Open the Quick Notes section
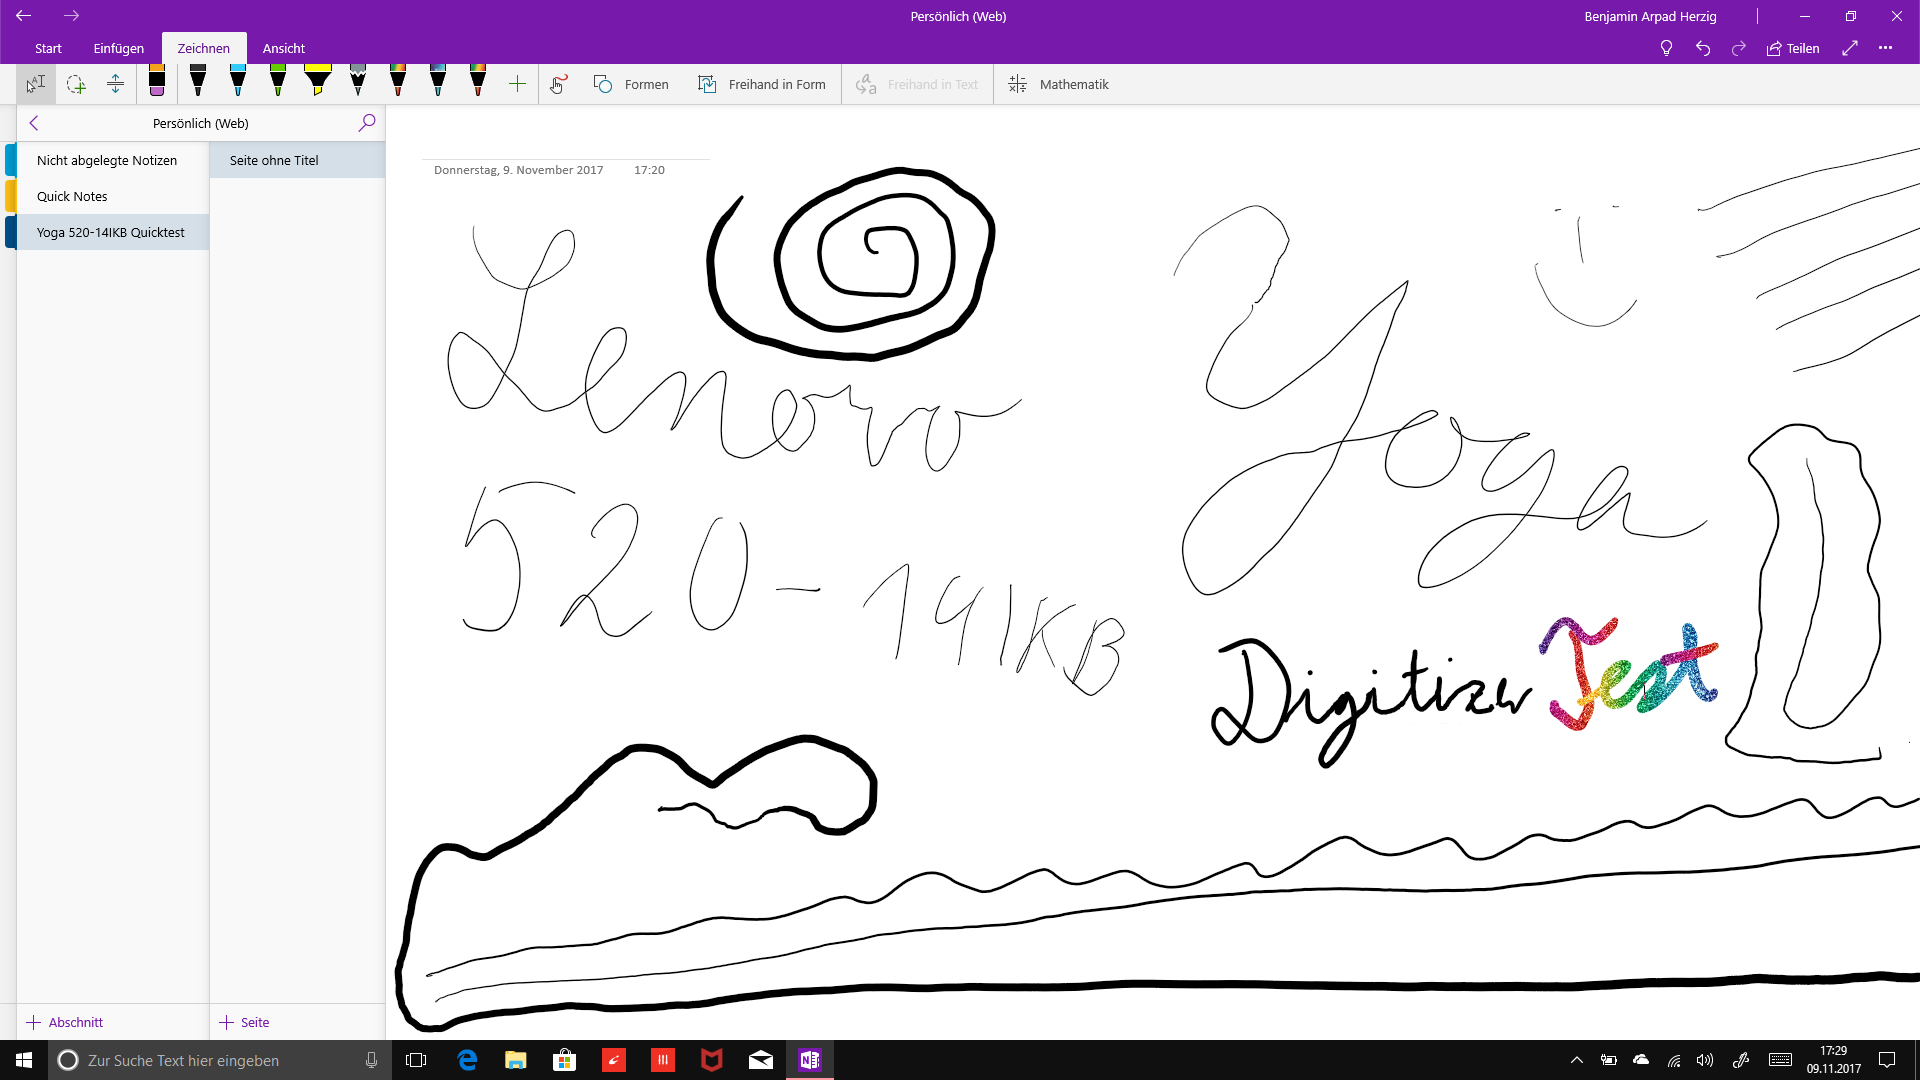 [x=72, y=196]
